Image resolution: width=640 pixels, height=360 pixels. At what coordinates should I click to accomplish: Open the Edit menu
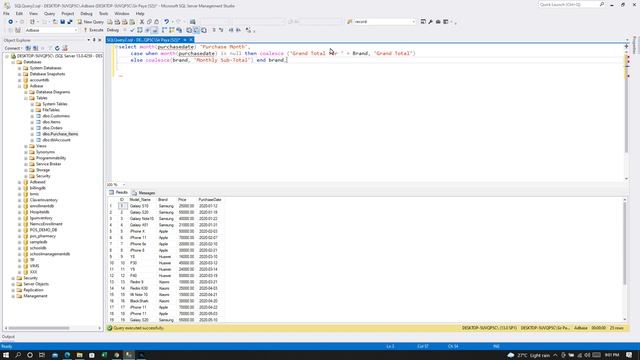(x=19, y=13)
